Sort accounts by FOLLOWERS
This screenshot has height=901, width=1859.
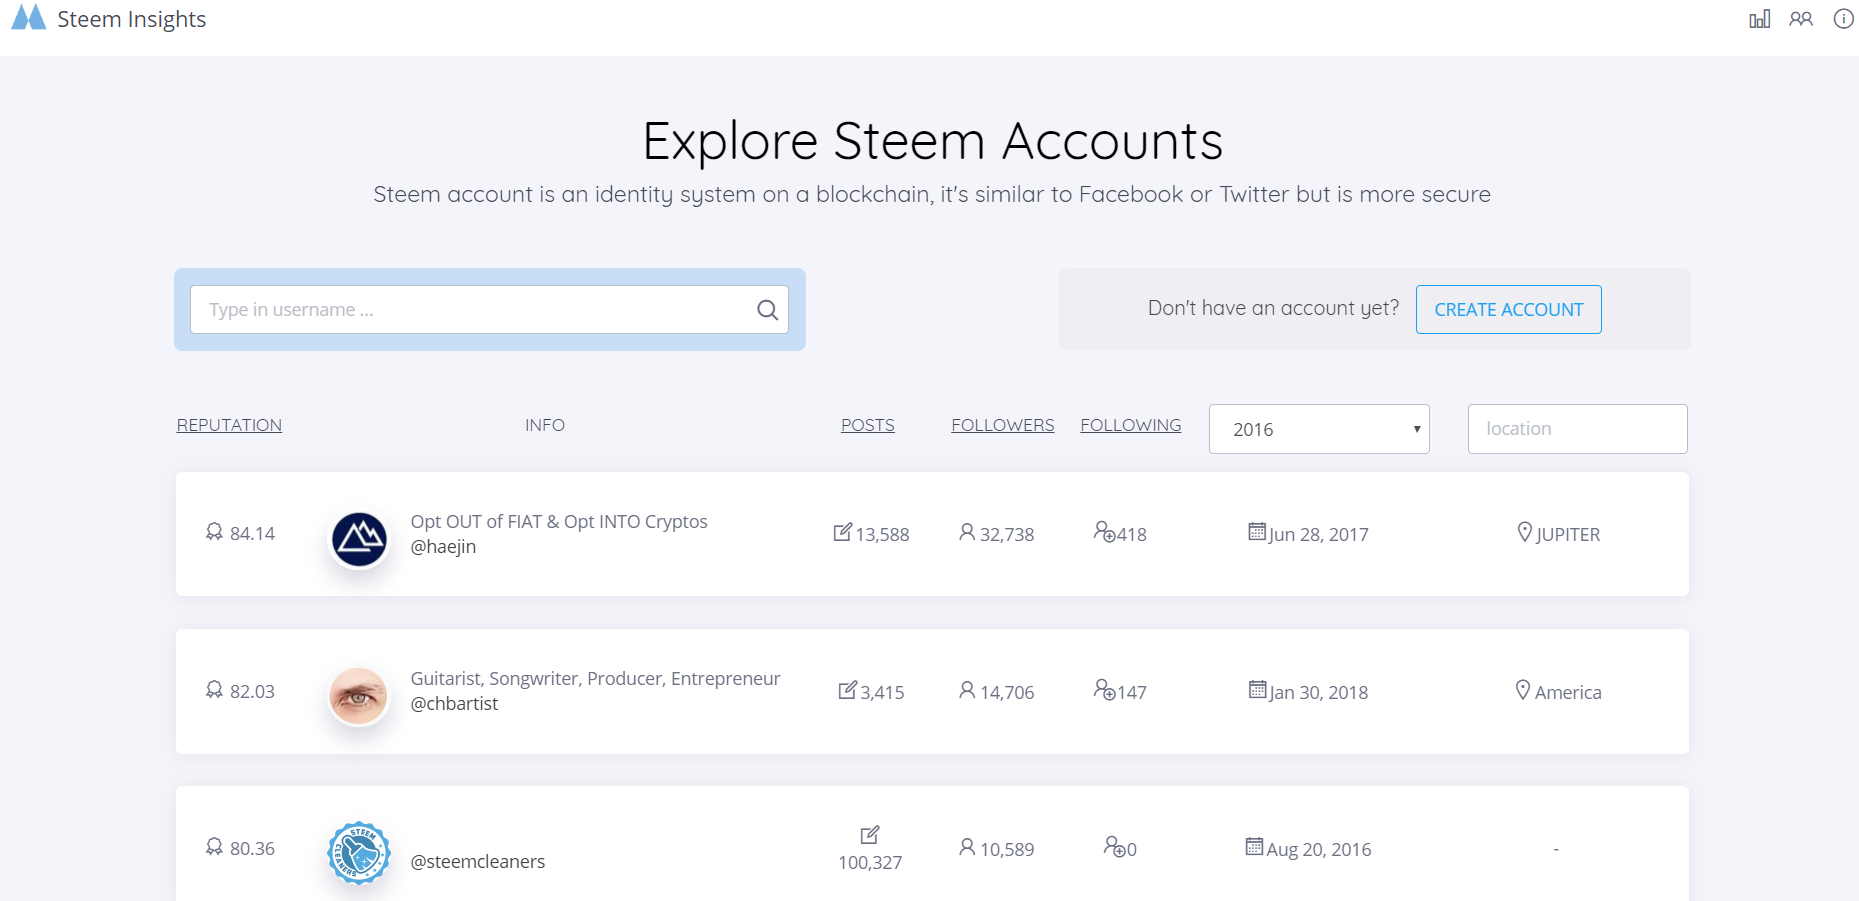click(x=1002, y=425)
